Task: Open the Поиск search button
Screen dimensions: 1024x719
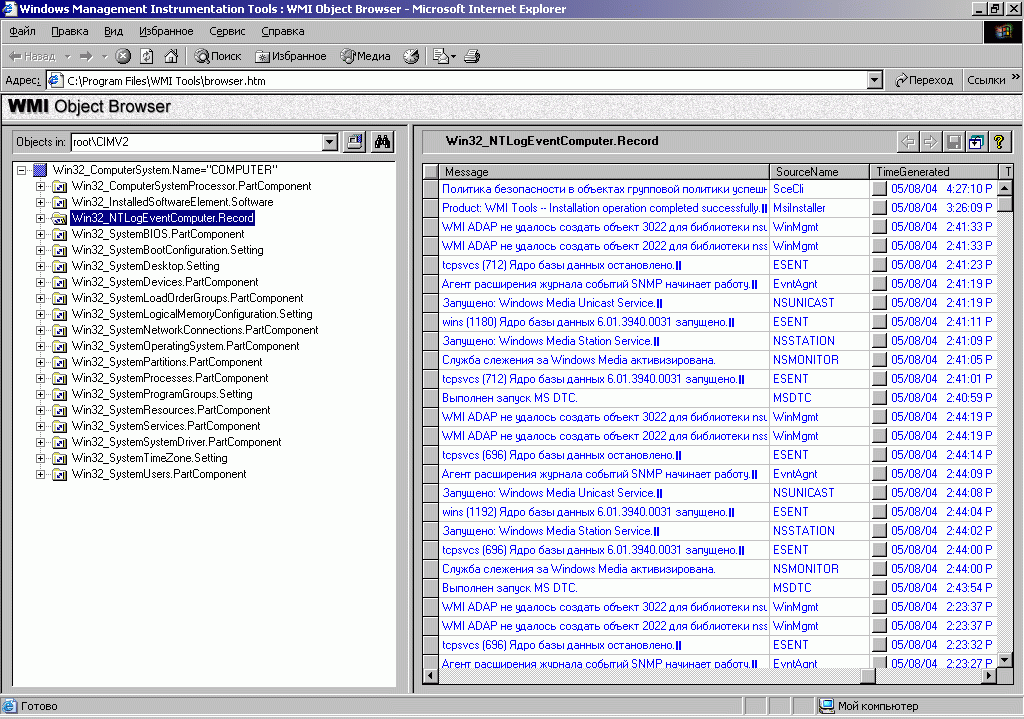Action: 218,56
